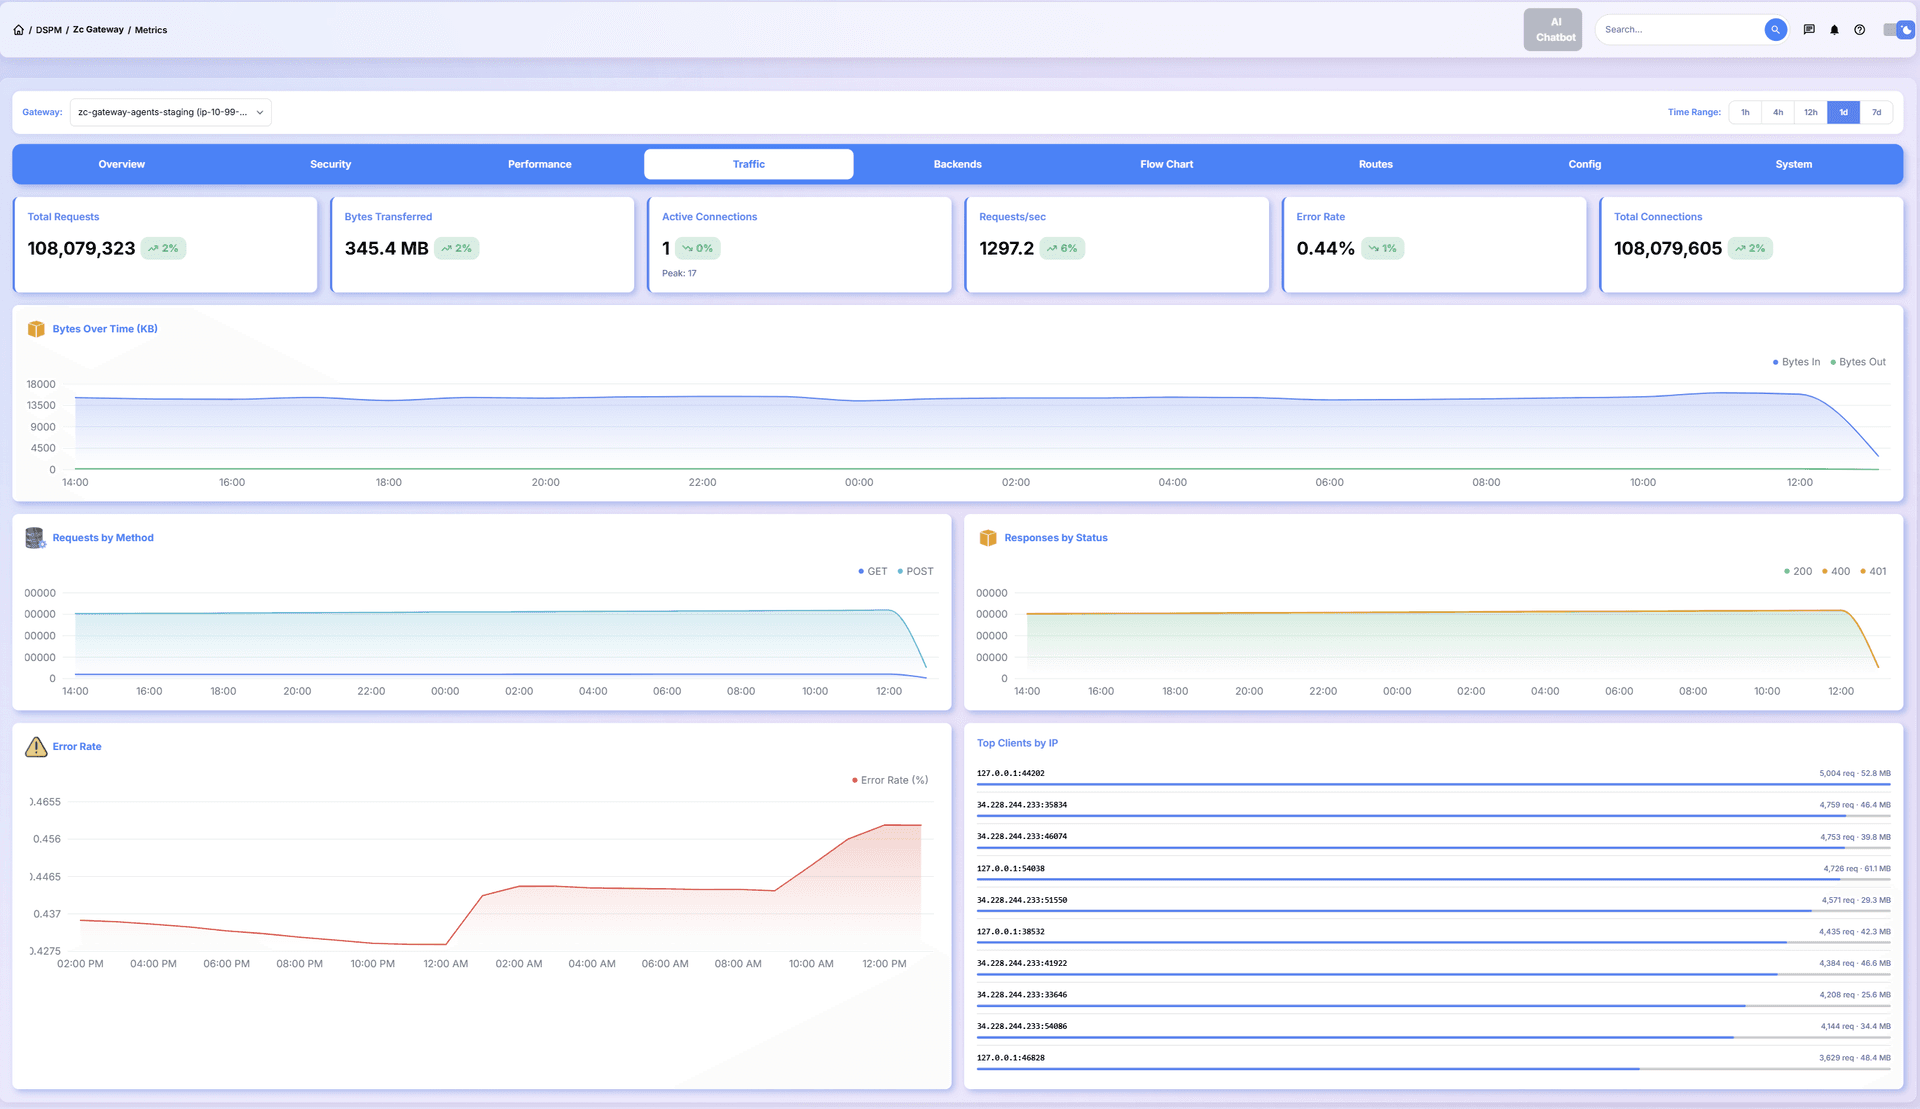Open the Routes tab
The width and height of the screenshot is (1920, 1109).
(x=1376, y=164)
